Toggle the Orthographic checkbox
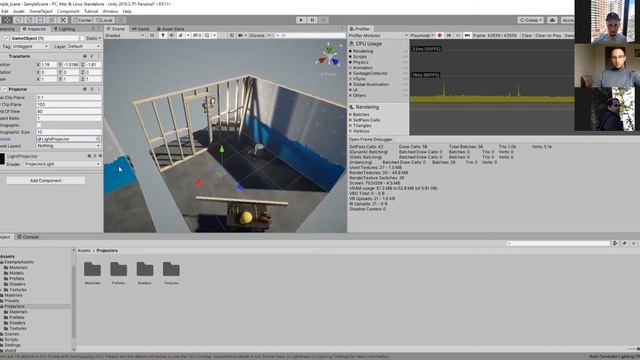Image resolution: width=640 pixels, height=360 pixels. (x=39, y=125)
